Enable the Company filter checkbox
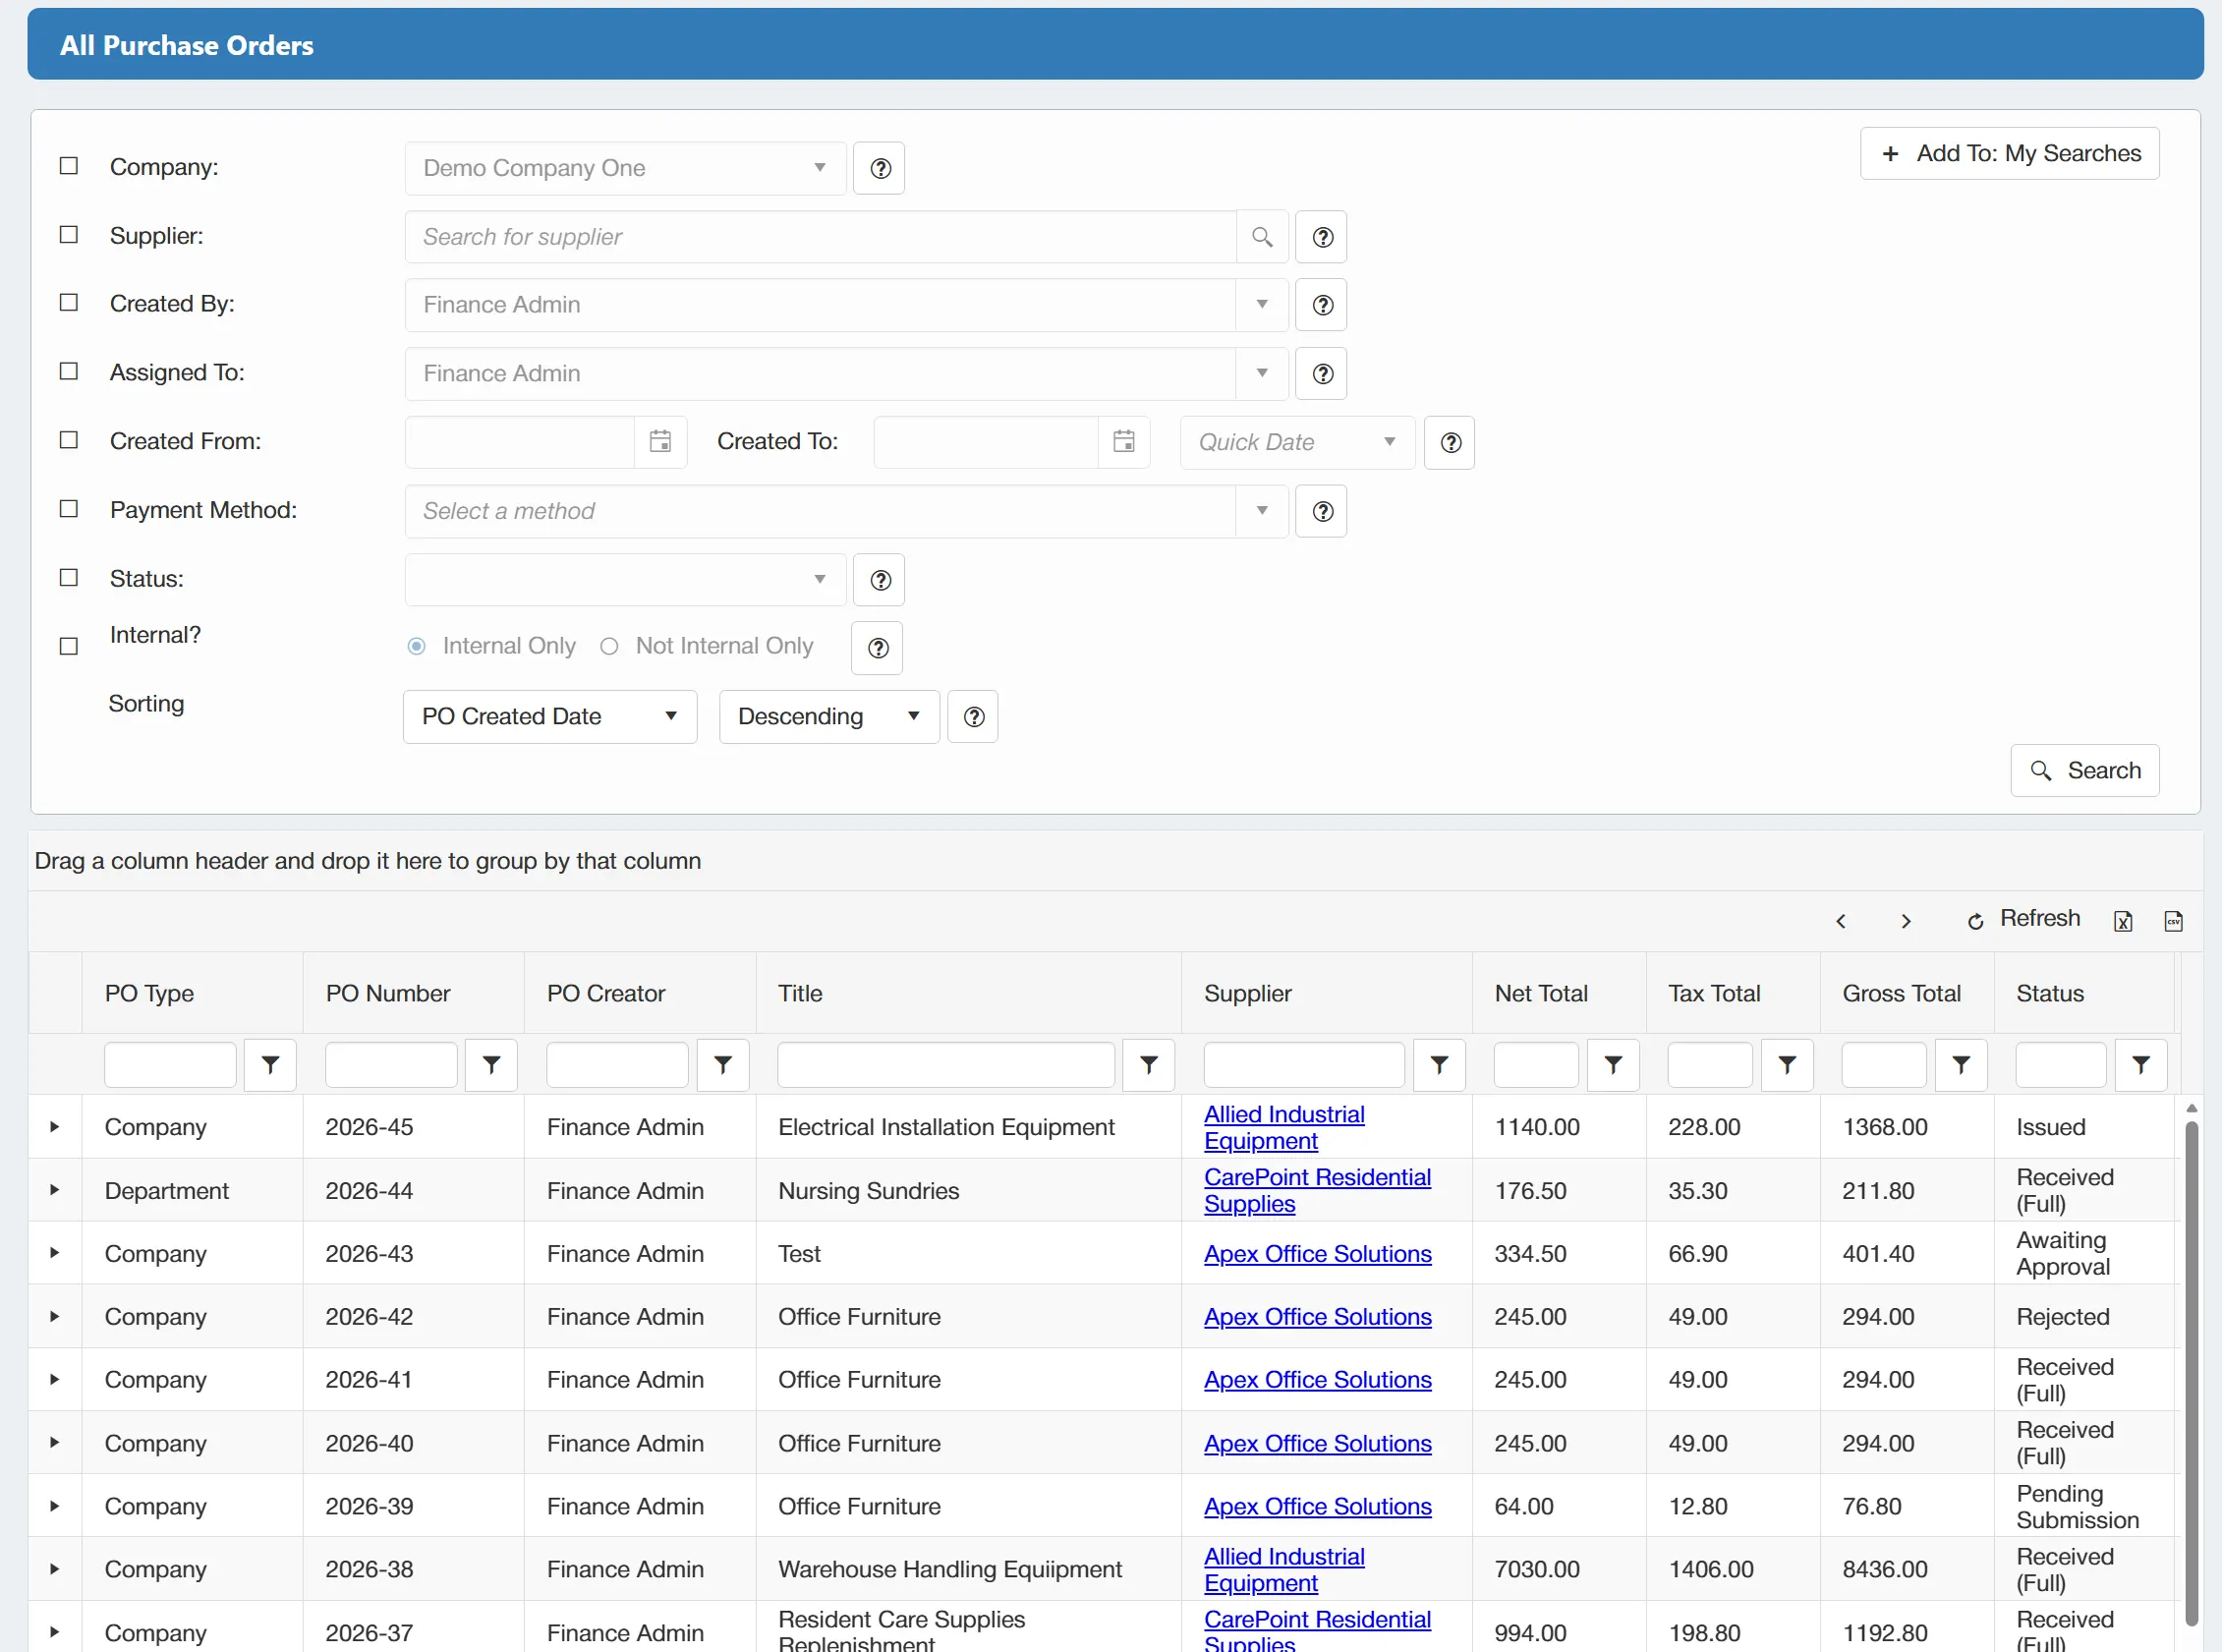Viewport: 2222px width, 1652px height. pyautogui.click(x=69, y=166)
